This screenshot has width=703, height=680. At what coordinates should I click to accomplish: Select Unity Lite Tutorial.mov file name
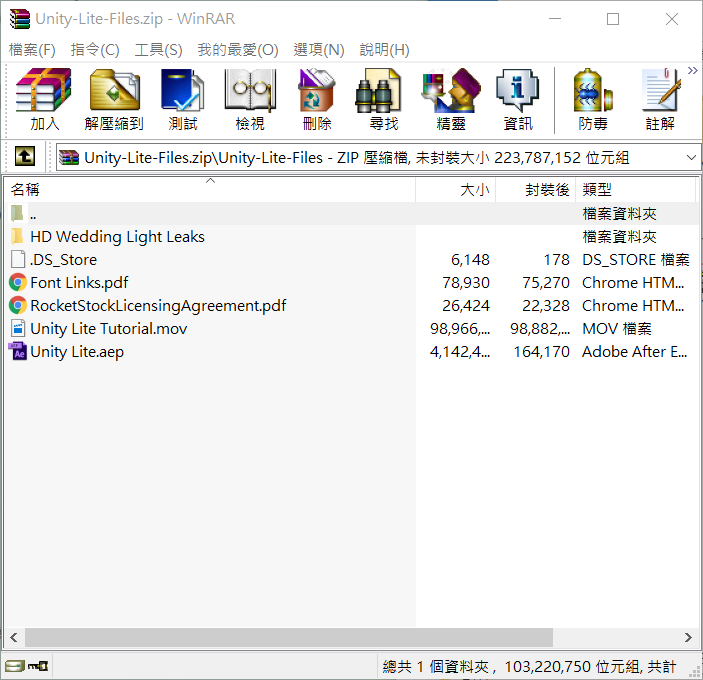(x=109, y=329)
